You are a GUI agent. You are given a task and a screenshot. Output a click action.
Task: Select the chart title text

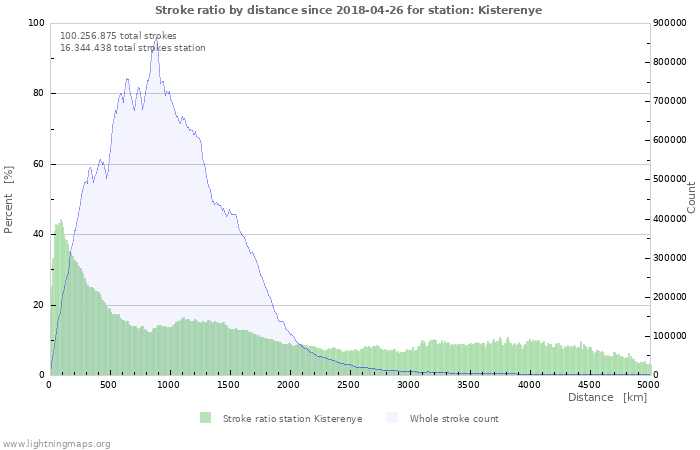pyautogui.click(x=349, y=10)
